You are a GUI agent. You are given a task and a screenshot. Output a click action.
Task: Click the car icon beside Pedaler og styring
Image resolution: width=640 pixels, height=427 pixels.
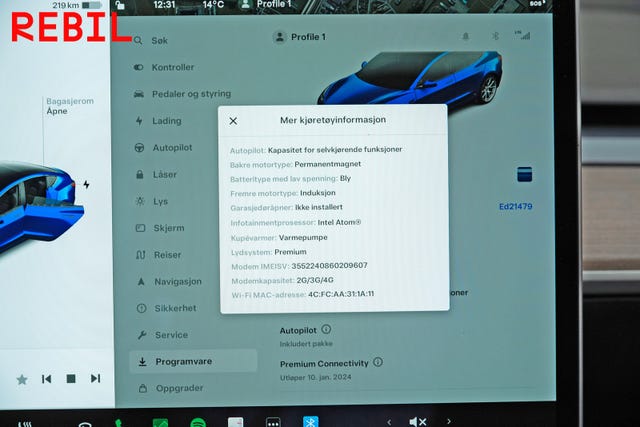click(x=139, y=94)
